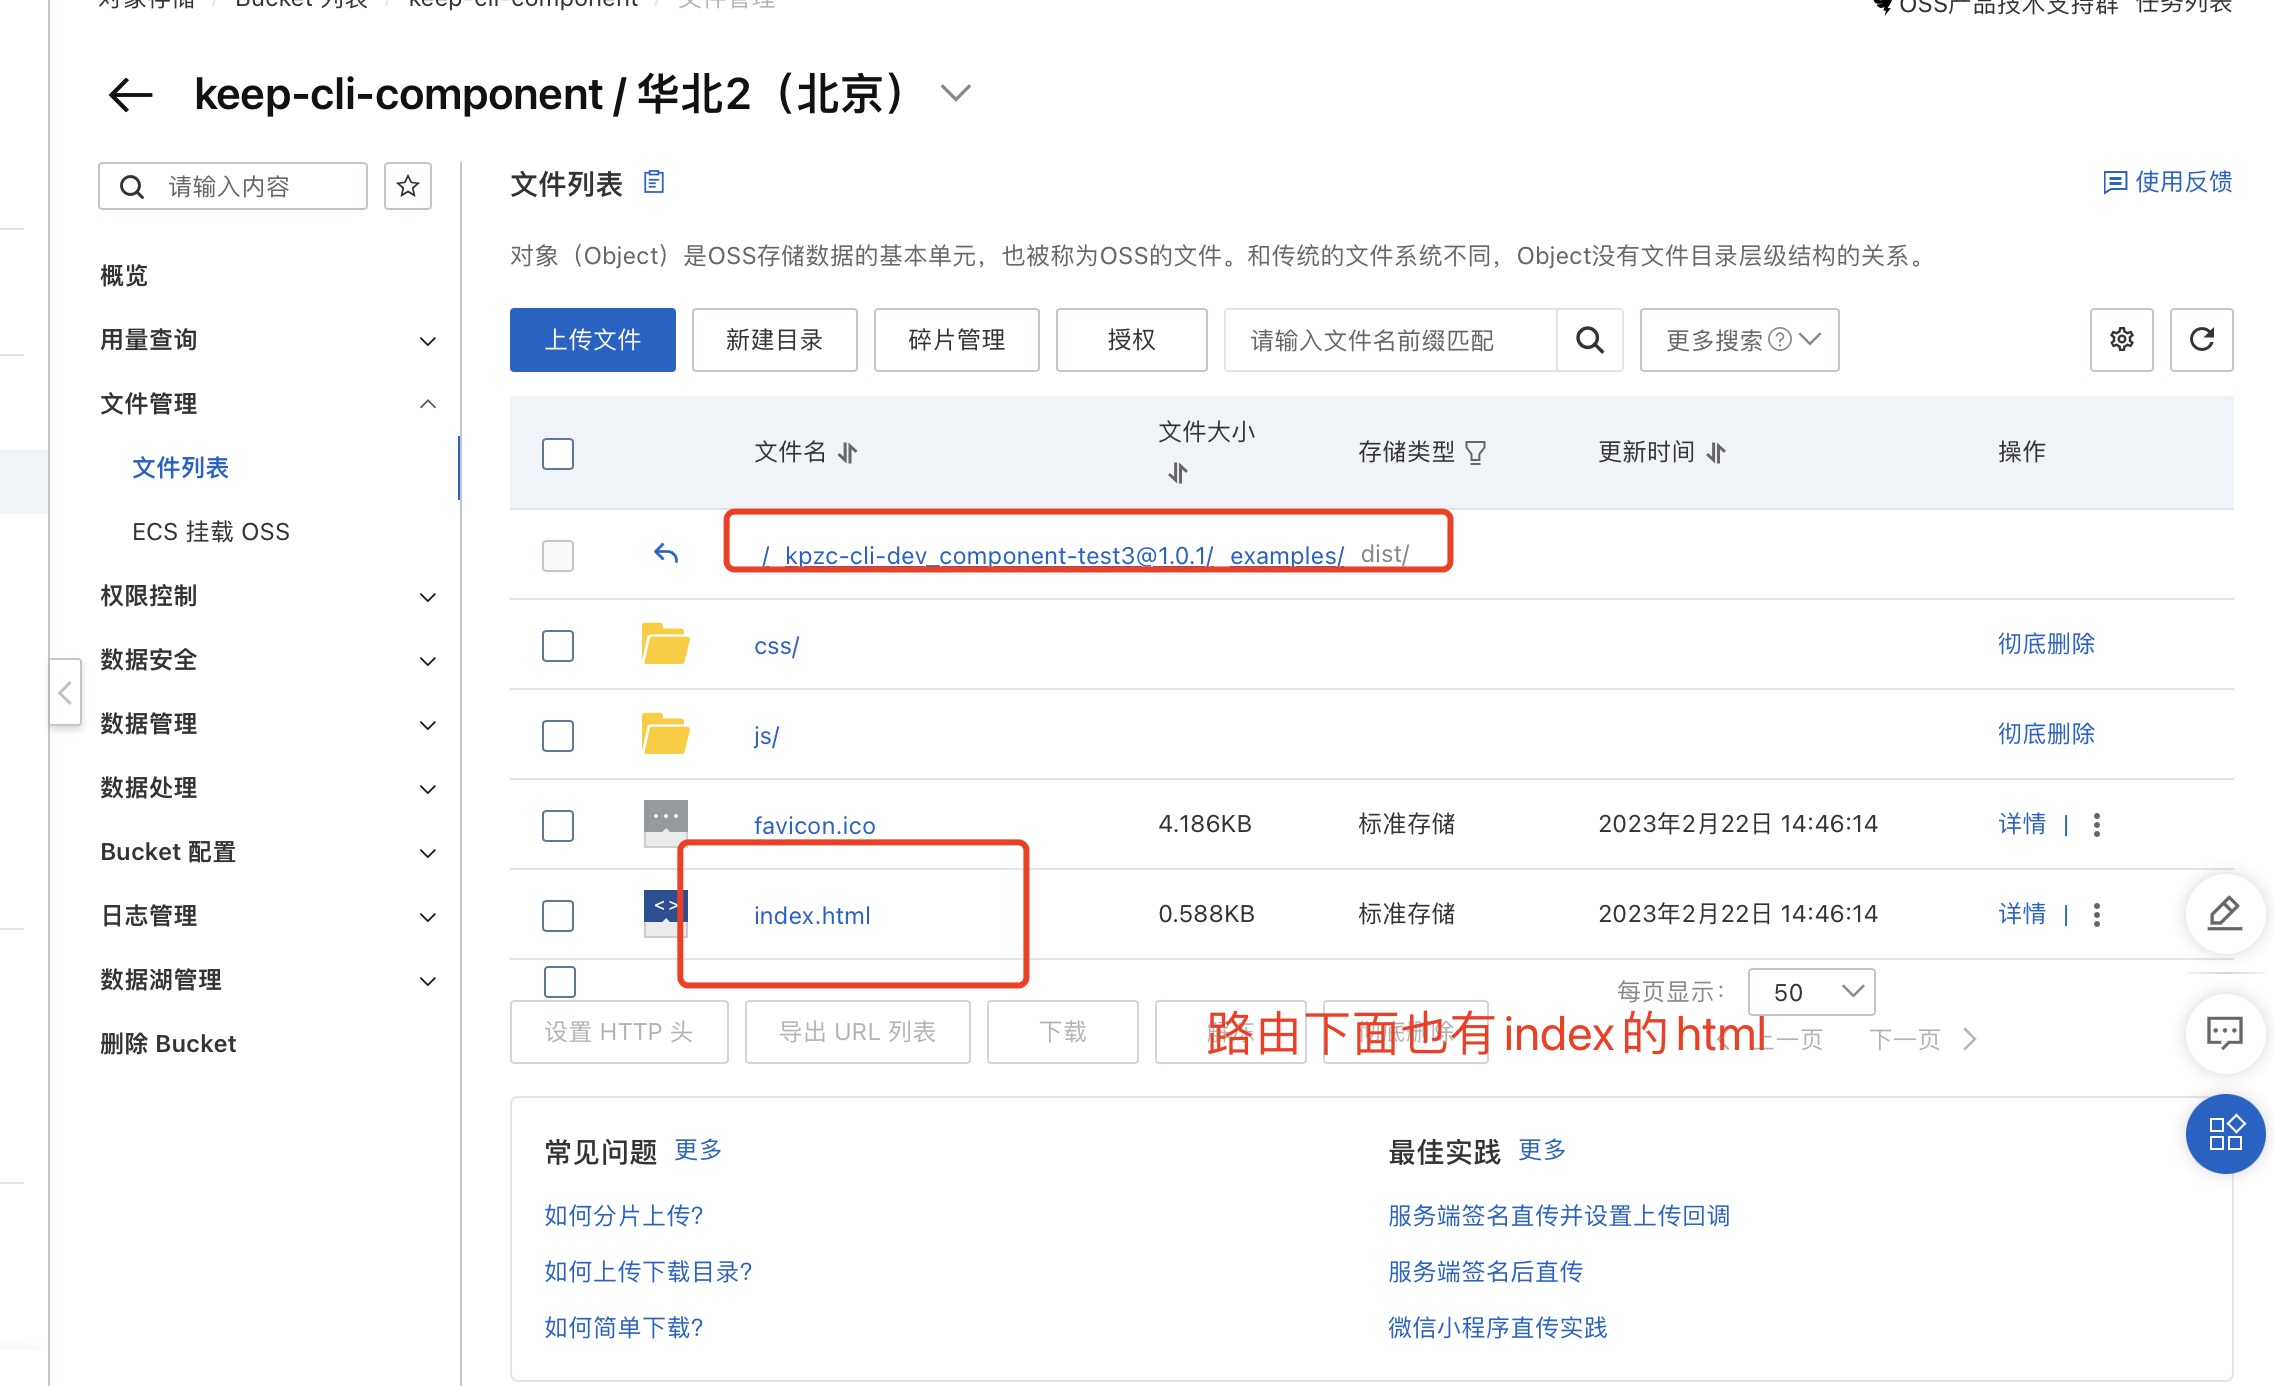Open ECS 挂载 OSS in the sidebar
Viewport: 2274px width, 1386px height.
pos(211,532)
